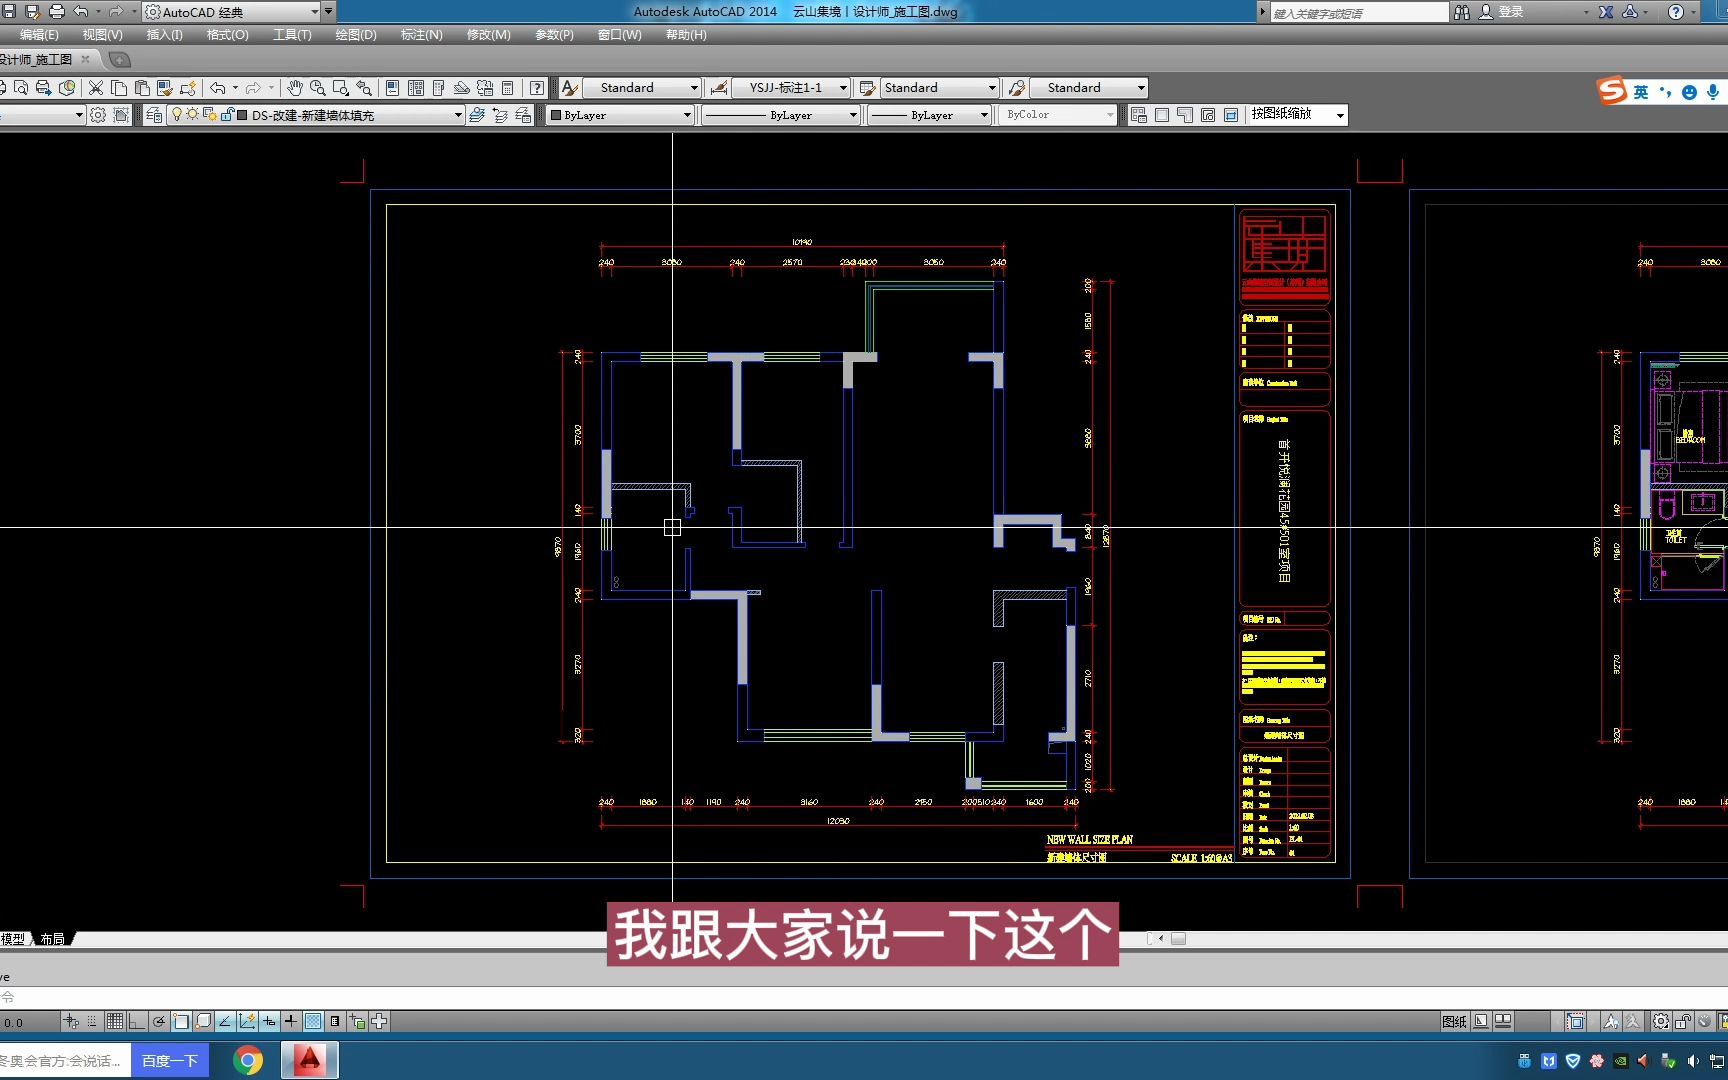This screenshot has width=1728, height=1080.
Task: Switch to the 布局 tab
Action: [53, 938]
